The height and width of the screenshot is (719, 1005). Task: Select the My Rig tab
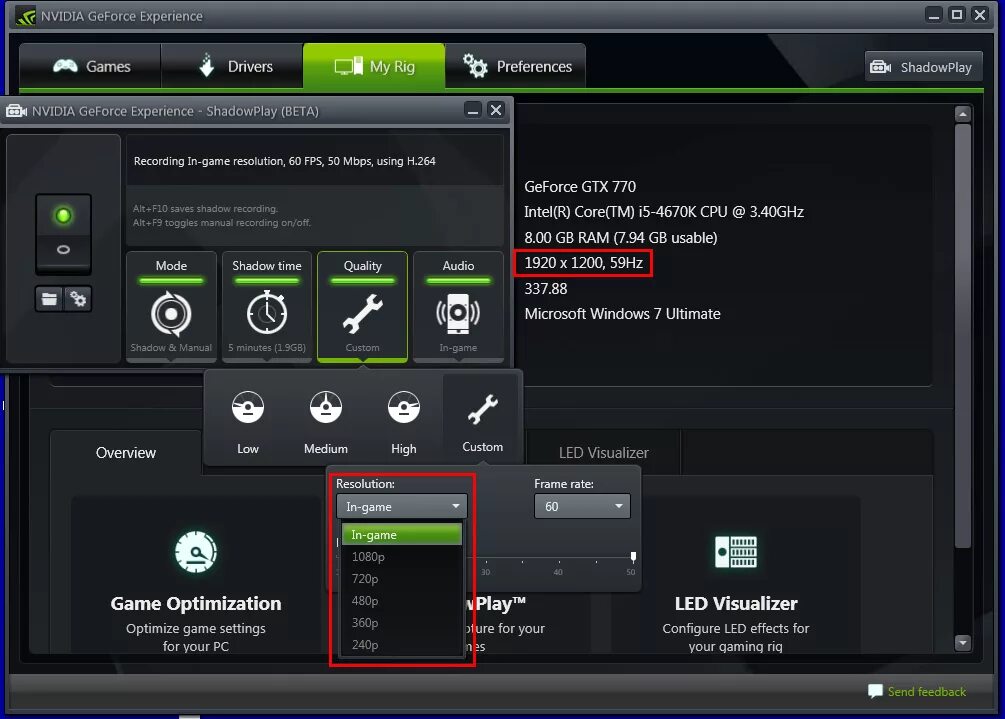(x=374, y=66)
